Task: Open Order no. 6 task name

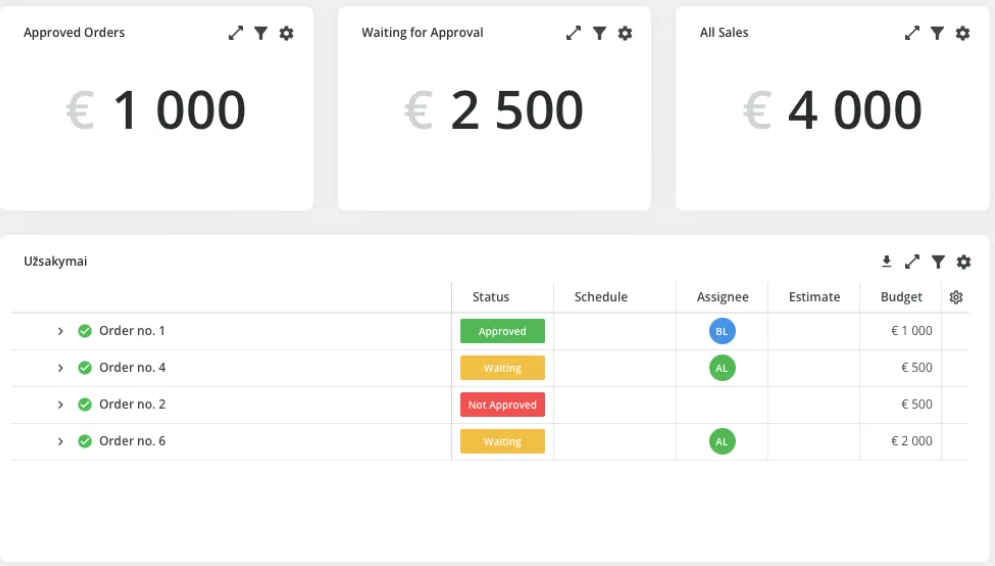Action: [x=132, y=441]
